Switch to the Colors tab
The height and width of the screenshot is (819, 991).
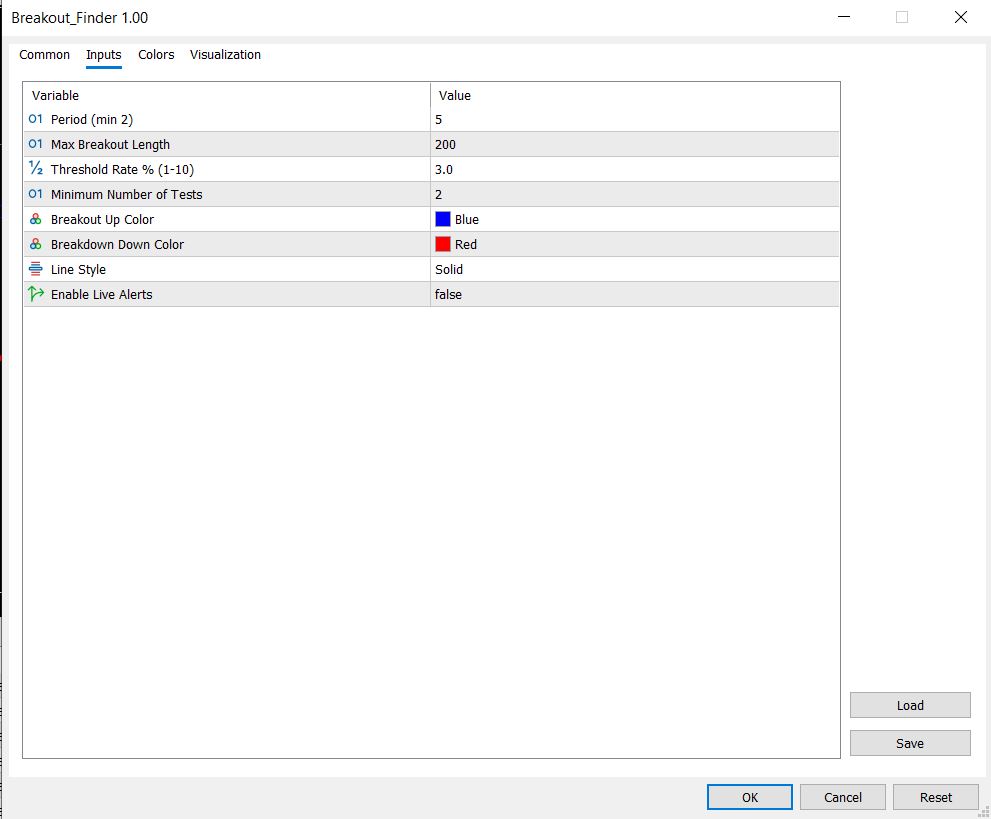click(156, 55)
